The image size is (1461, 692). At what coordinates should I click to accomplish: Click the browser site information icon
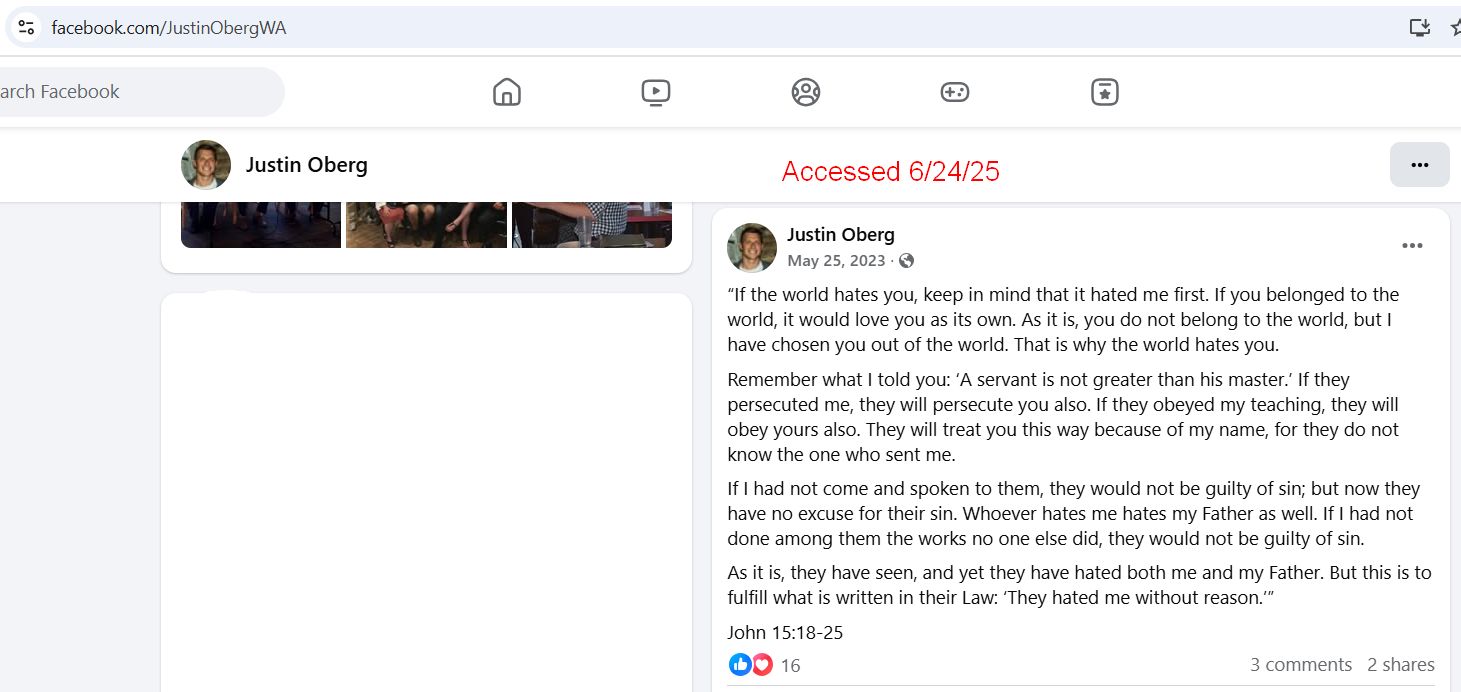coord(26,28)
